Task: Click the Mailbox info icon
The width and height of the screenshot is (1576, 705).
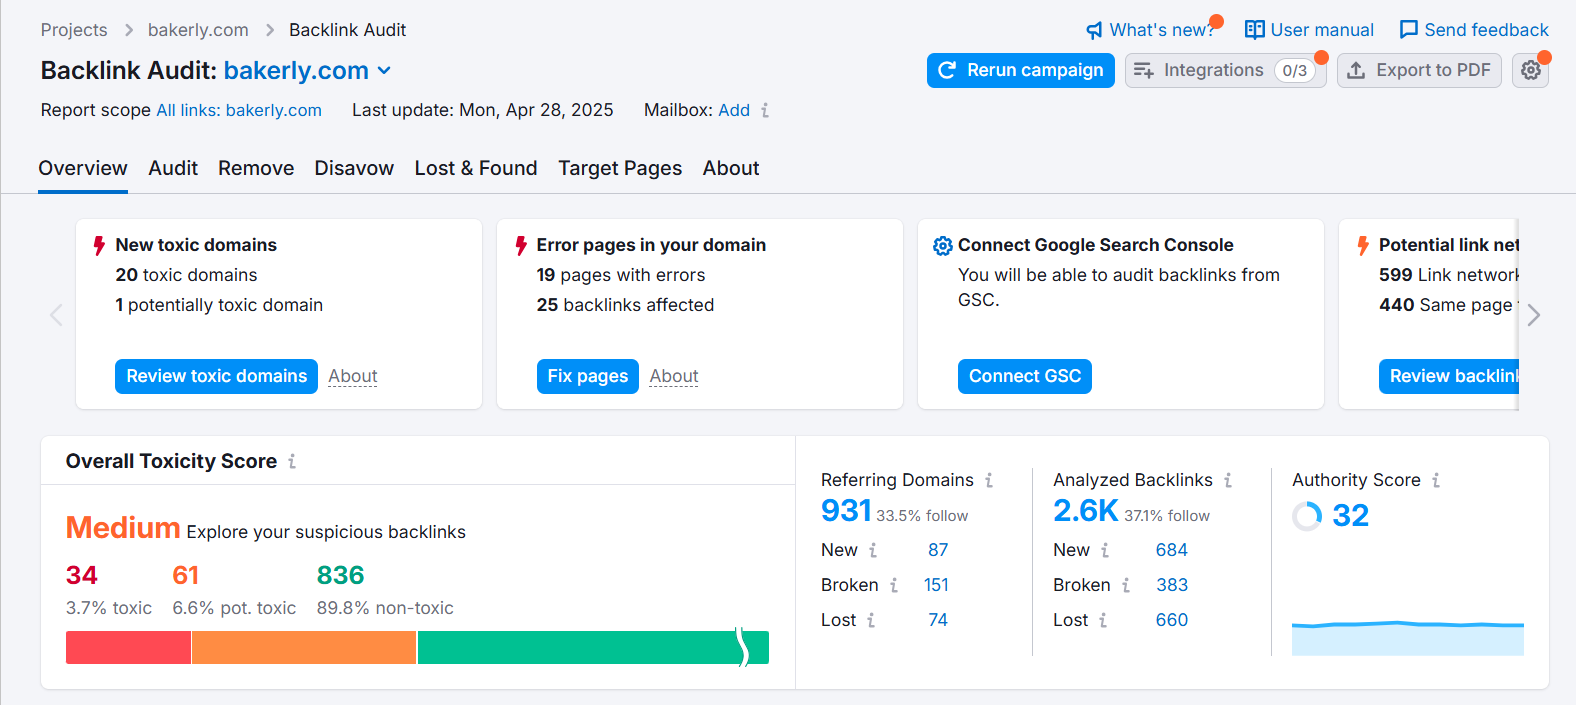Action: pos(765,110)
